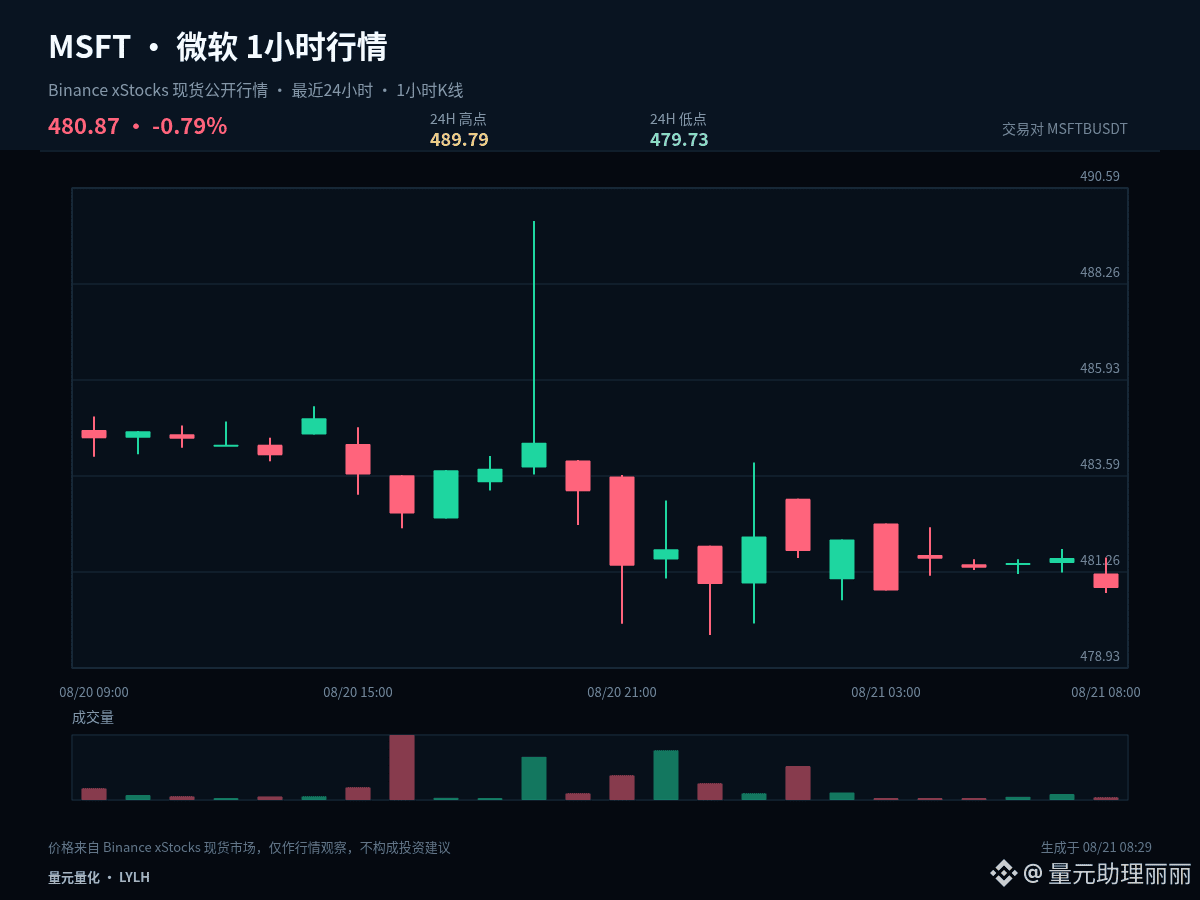Click the time label '08/20 21:00'
1200x900 pixels.
pos(622,692)
